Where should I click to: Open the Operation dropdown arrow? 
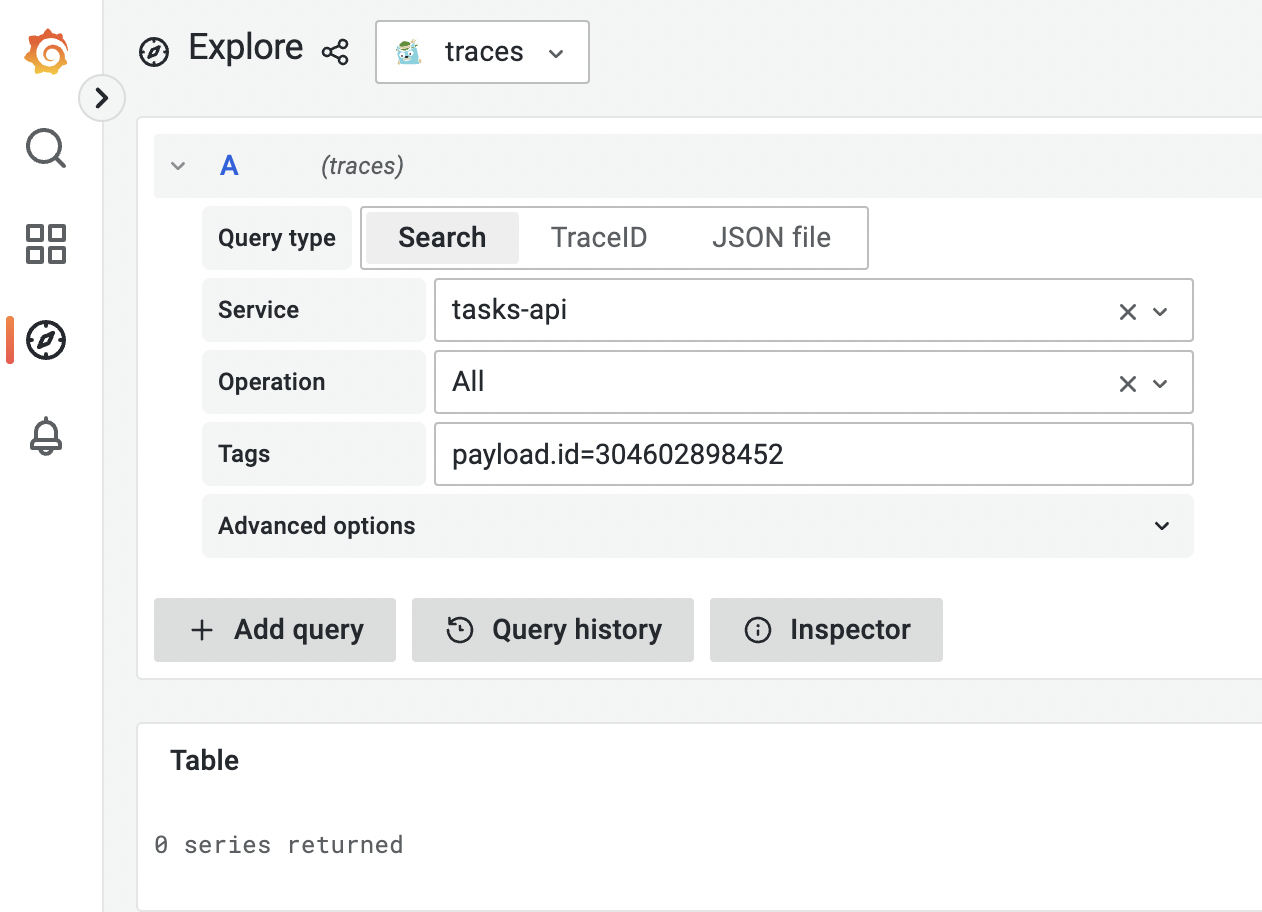point(1161,384)
